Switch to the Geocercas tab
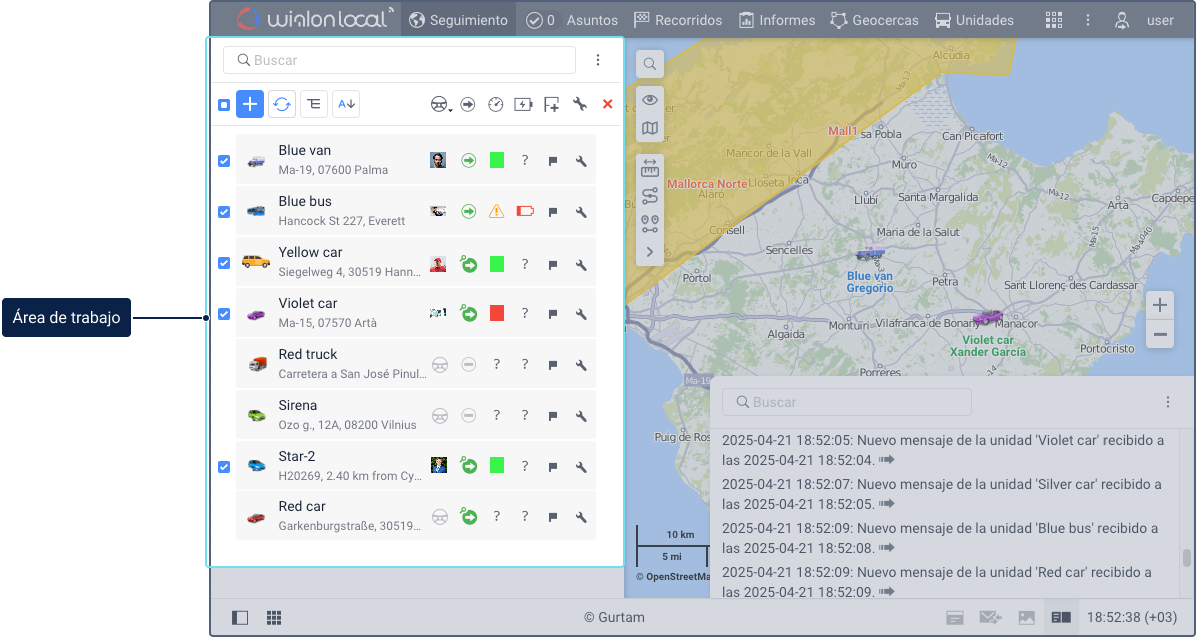Viewport: 1196px width, 637px height. tap(874, 21)
